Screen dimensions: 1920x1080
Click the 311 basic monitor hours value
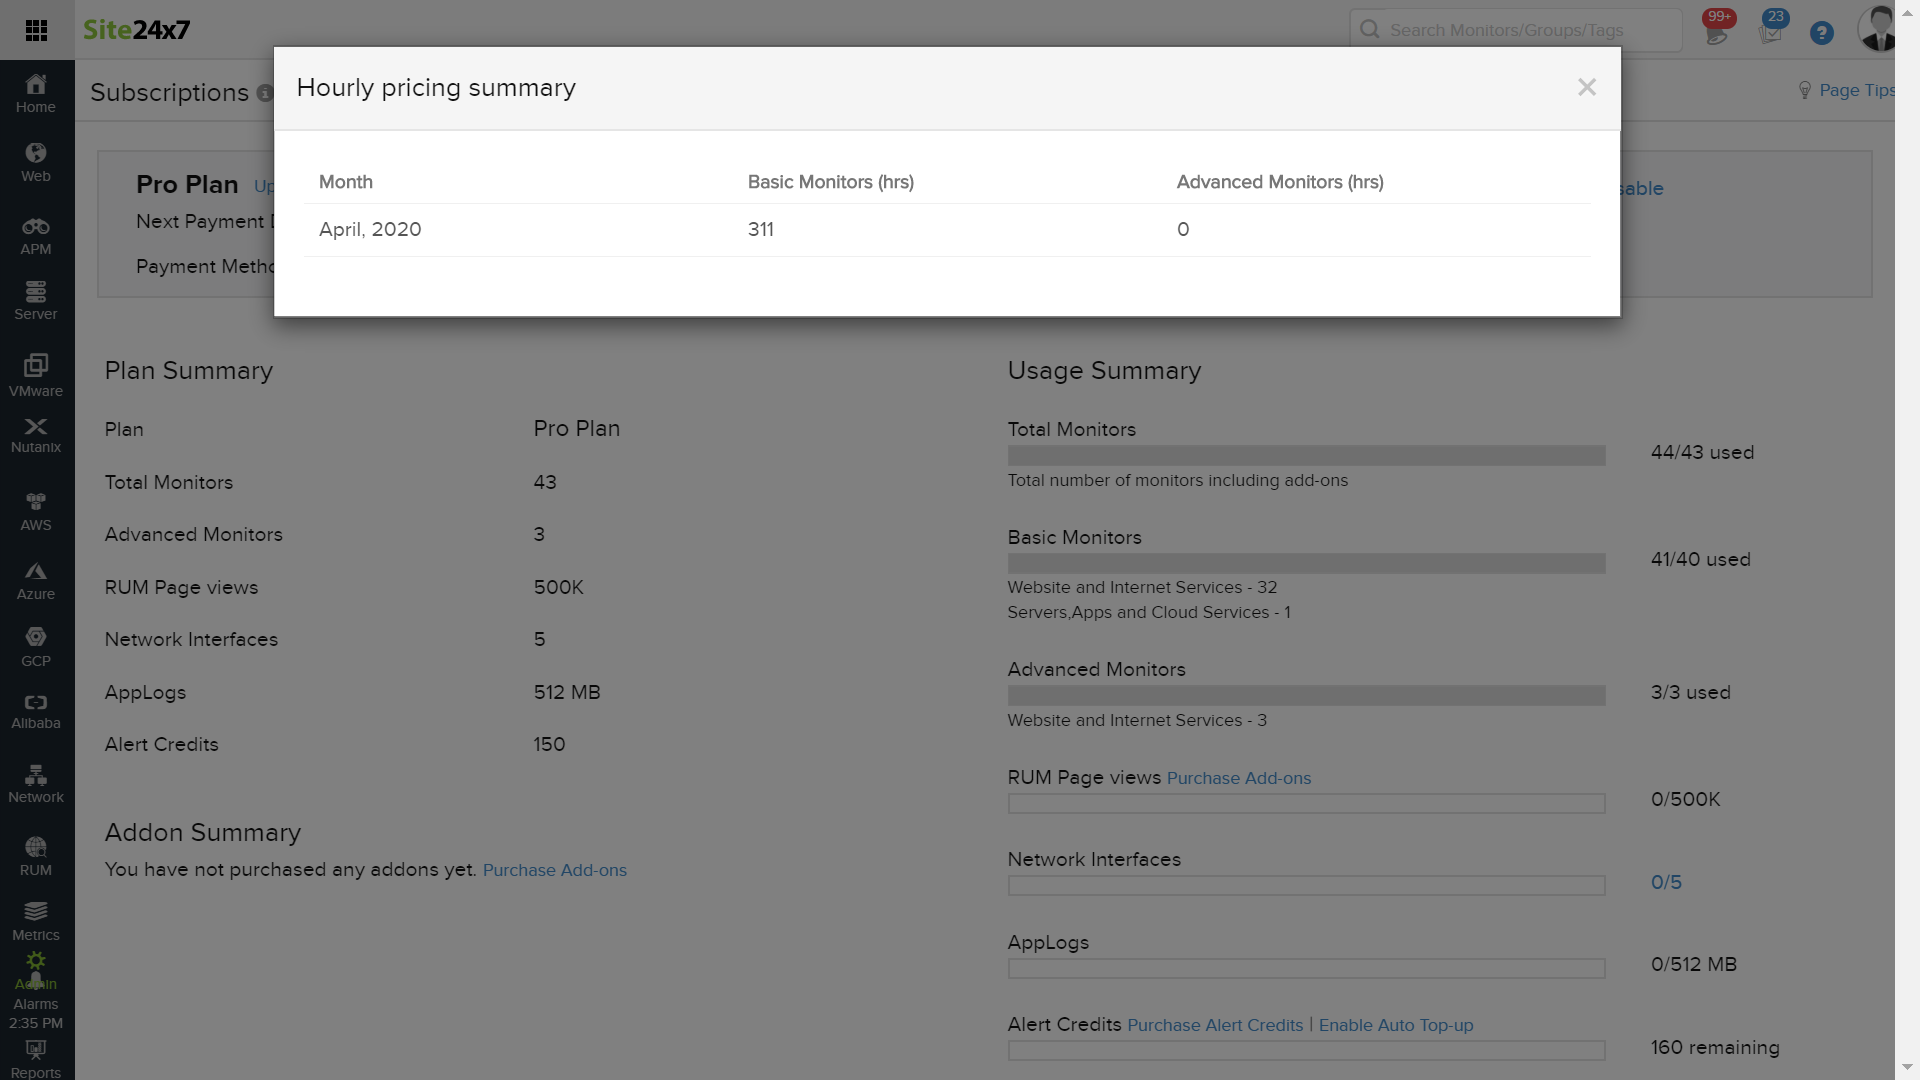click(761, 229)
